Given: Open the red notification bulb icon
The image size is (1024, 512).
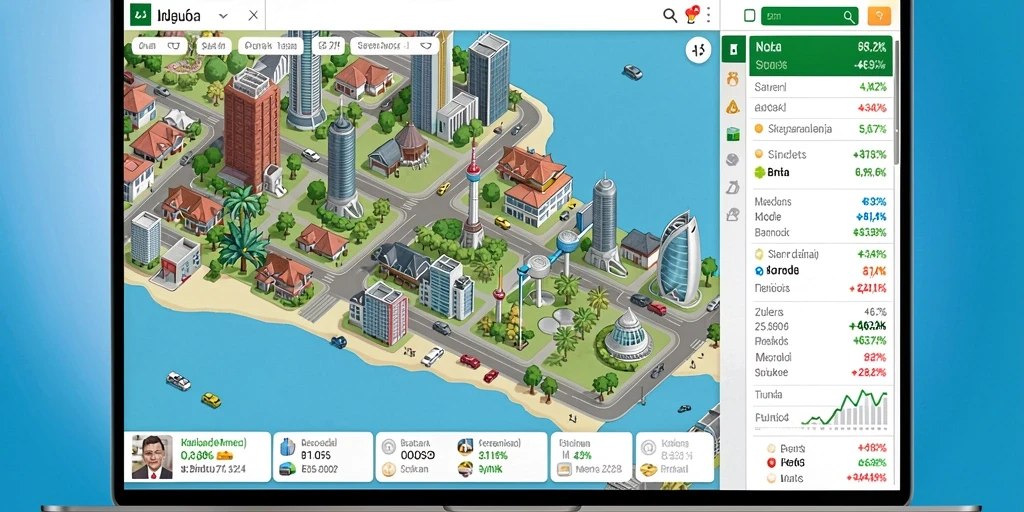Looking at the screenshot, I should (692, 15).
